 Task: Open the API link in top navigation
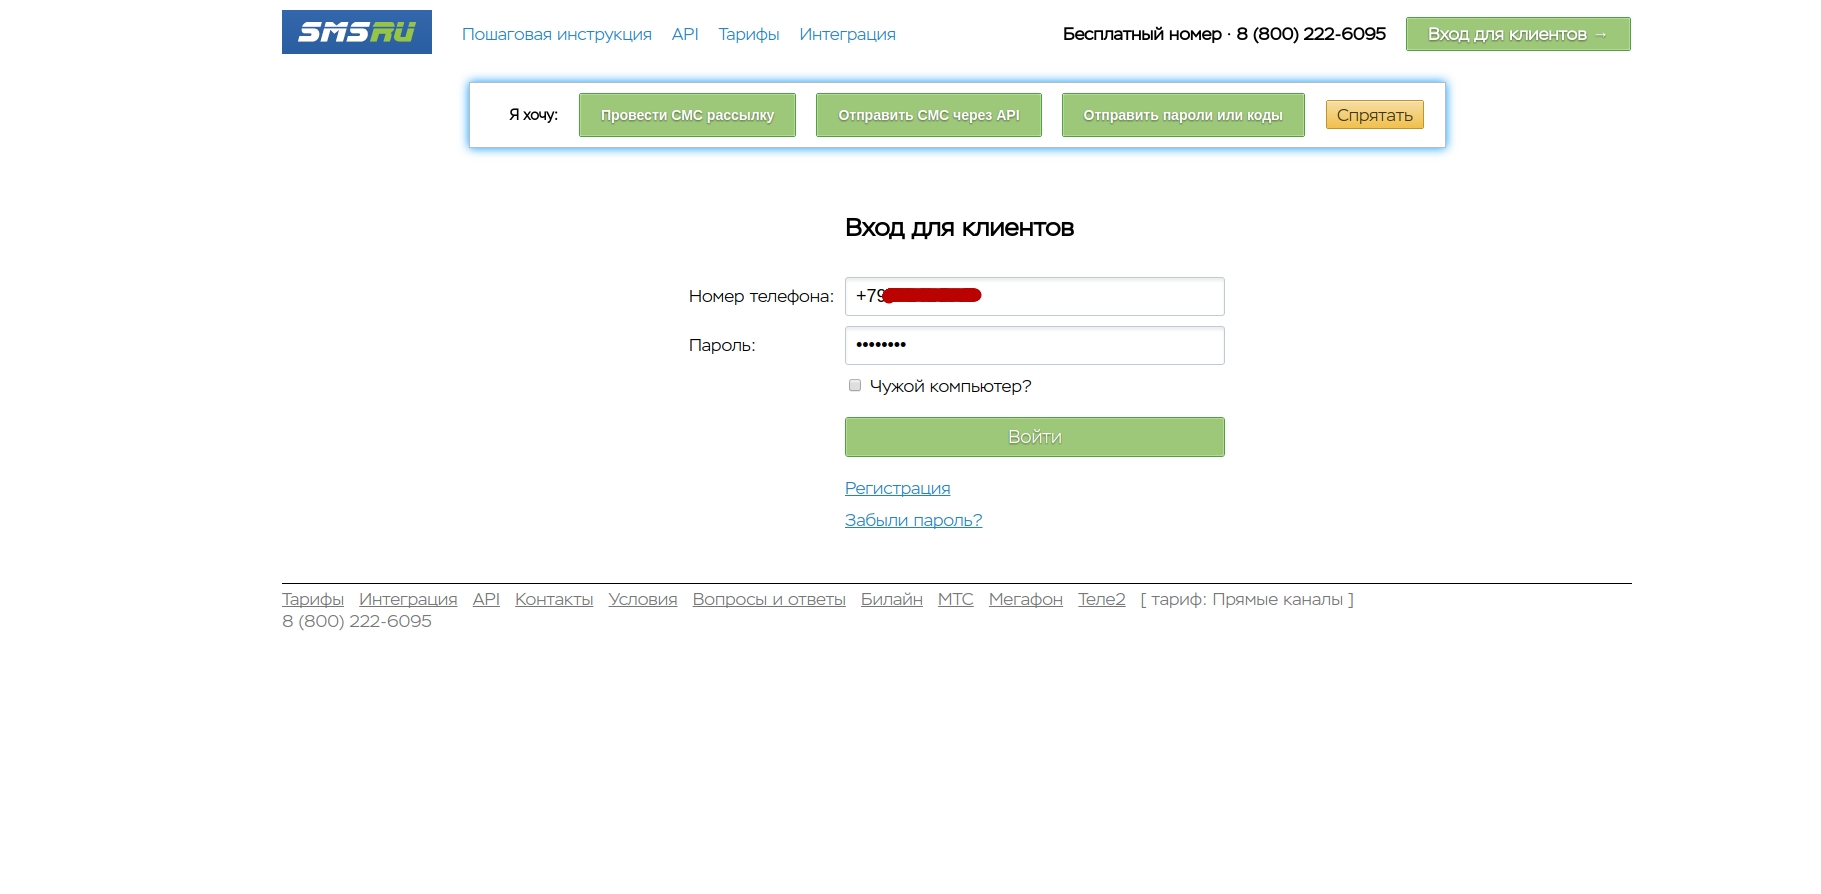pyautogui.click(x=685, y=34)
